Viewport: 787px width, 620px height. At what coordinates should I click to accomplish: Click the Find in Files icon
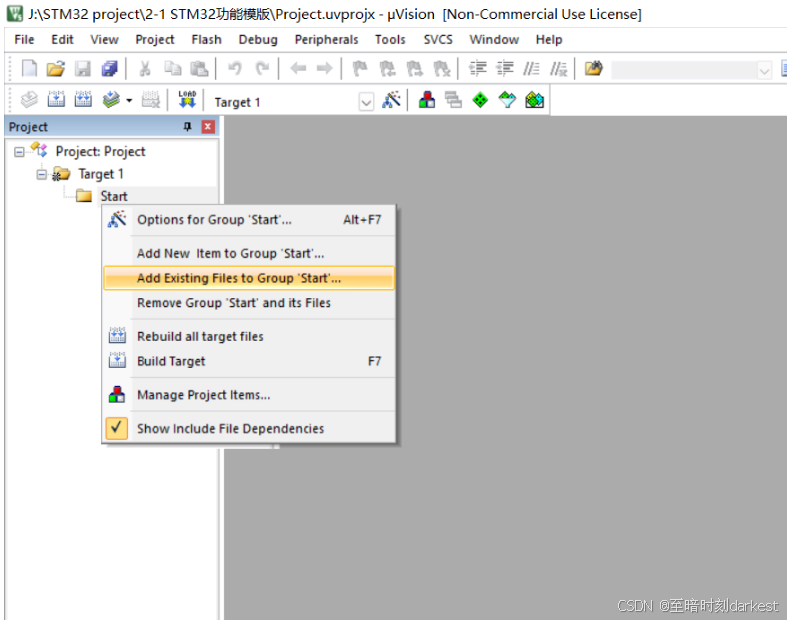click(593, 68)
